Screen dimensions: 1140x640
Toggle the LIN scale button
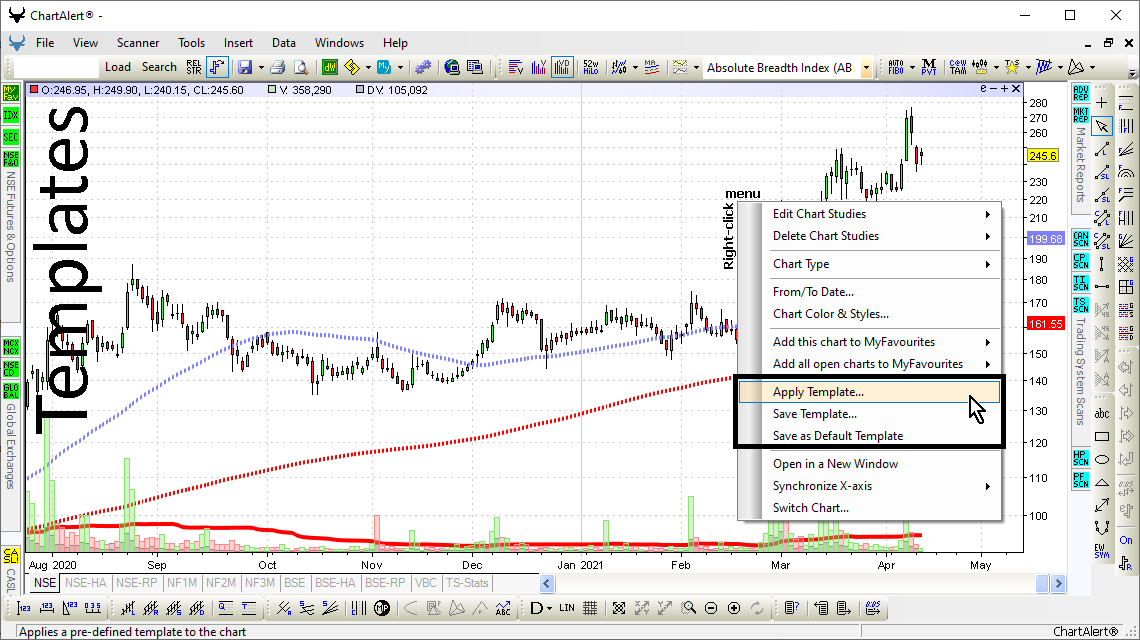pos(567,608)
